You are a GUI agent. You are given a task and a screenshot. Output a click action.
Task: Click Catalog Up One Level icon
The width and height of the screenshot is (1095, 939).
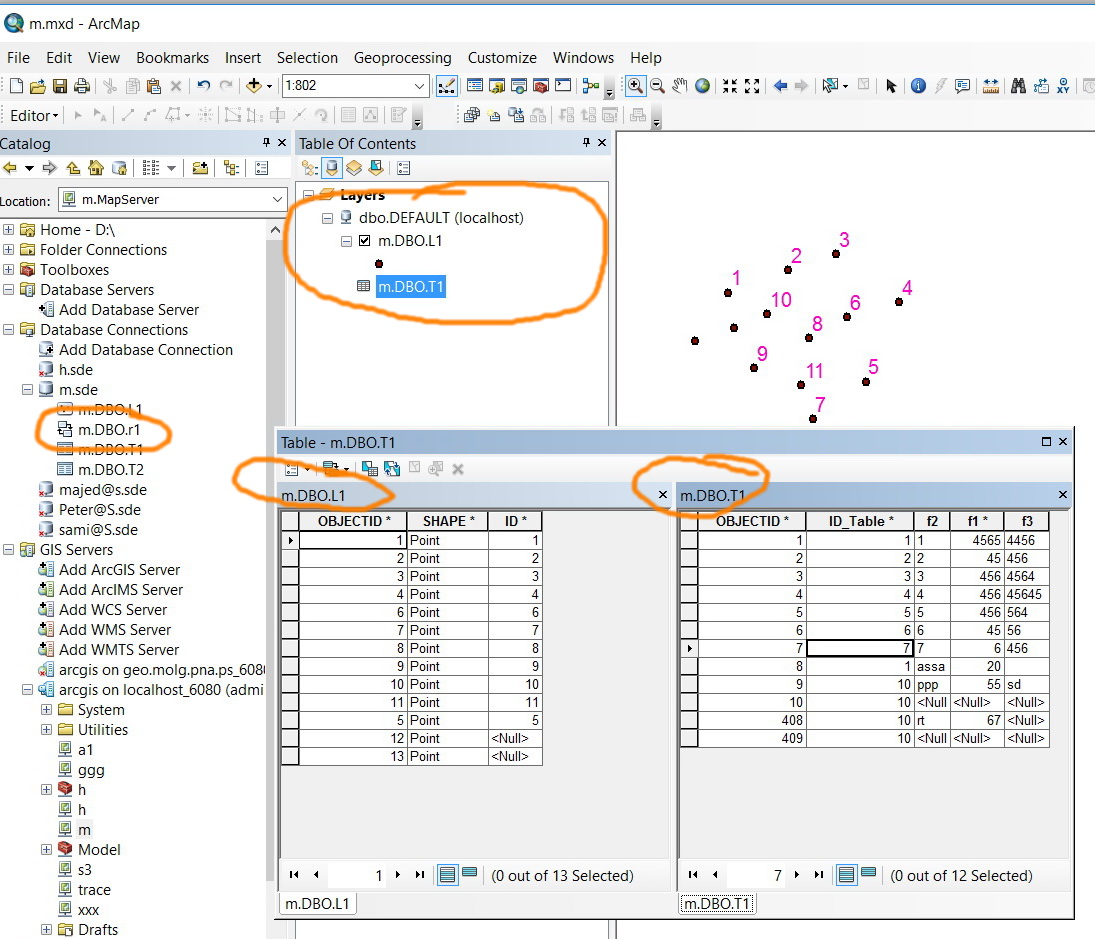[73, 168]
